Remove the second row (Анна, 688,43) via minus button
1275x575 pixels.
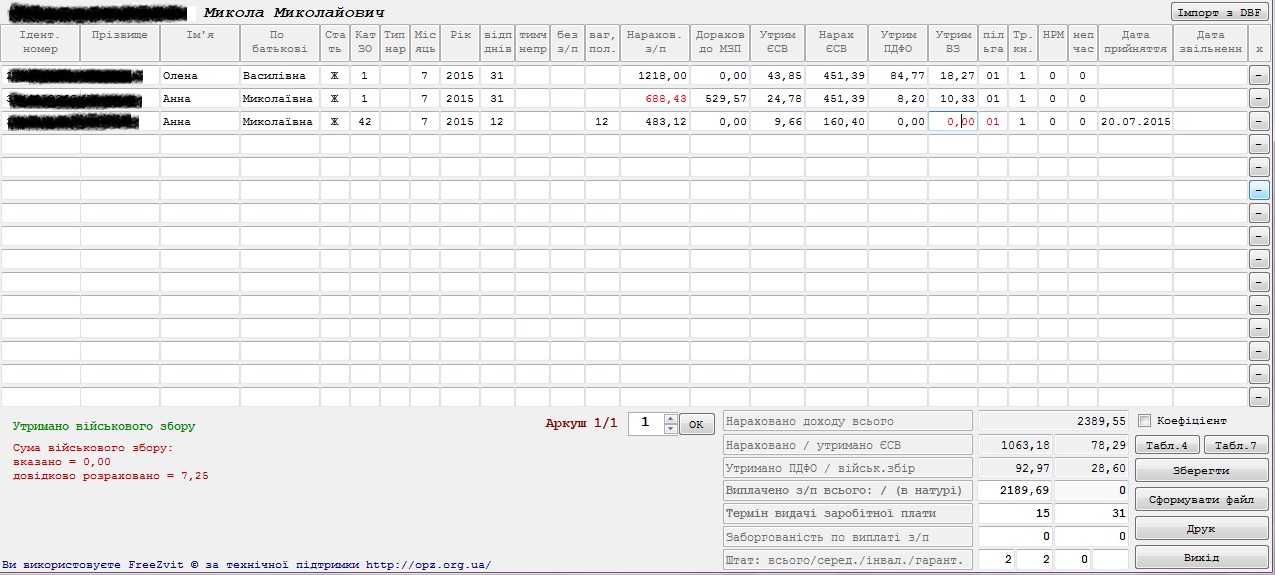tap(1259, 99)
